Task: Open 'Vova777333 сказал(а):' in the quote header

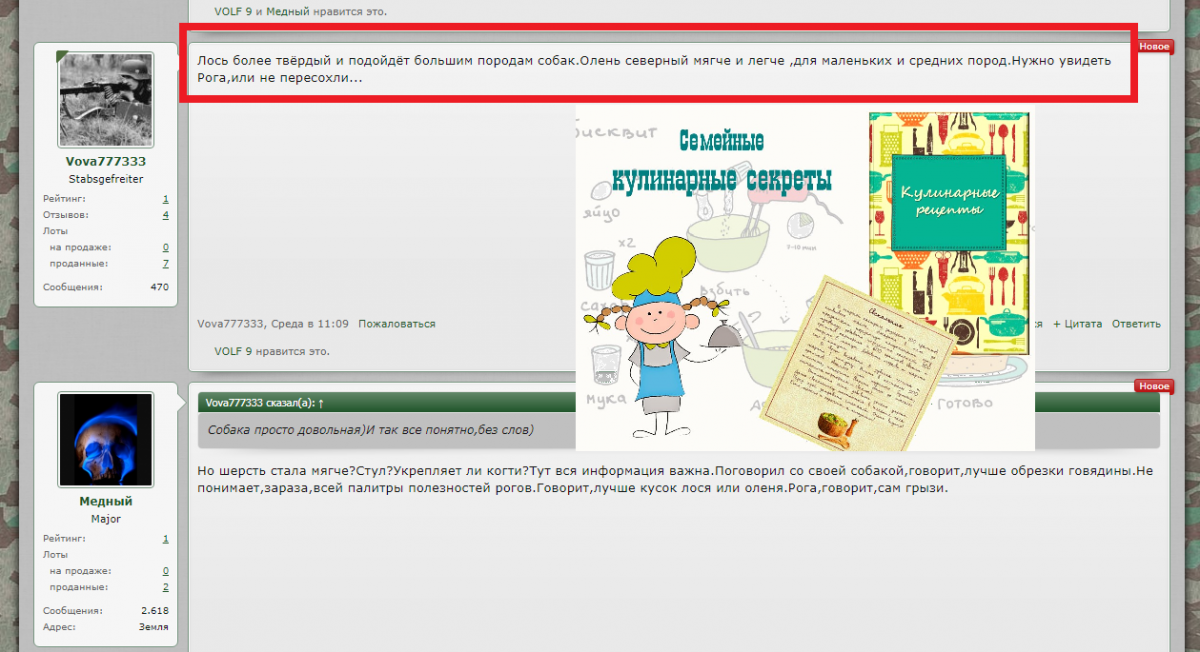Action: [x=259, y=403]
